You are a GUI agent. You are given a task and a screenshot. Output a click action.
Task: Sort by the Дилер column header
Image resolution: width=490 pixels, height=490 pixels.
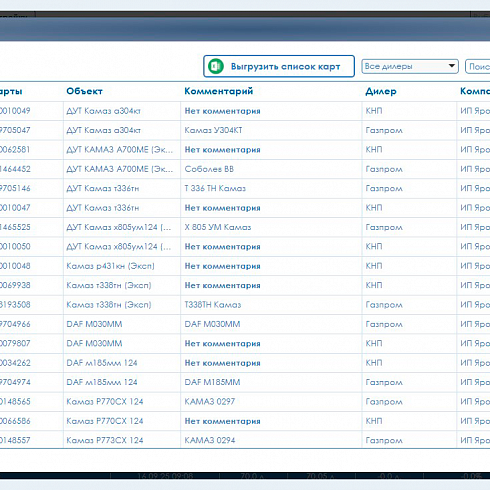pyautogui.click(x=381, y=91)
